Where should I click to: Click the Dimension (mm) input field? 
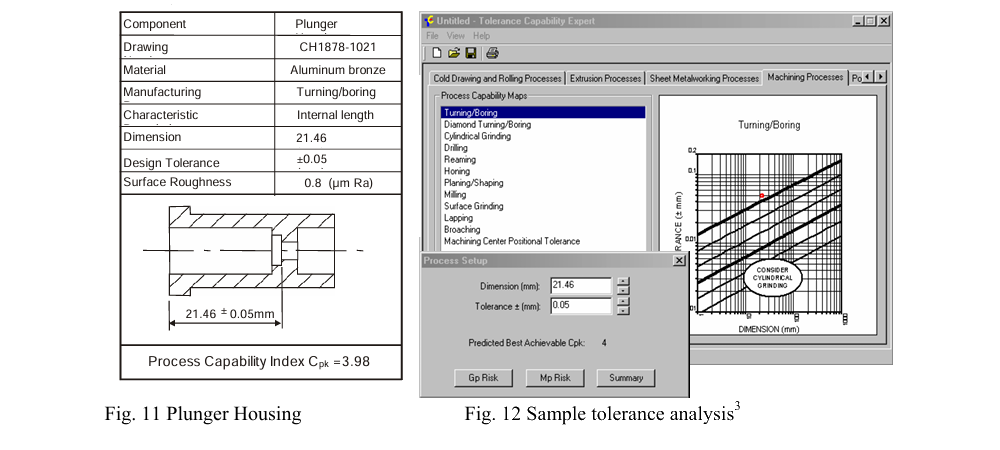[581, 286]
